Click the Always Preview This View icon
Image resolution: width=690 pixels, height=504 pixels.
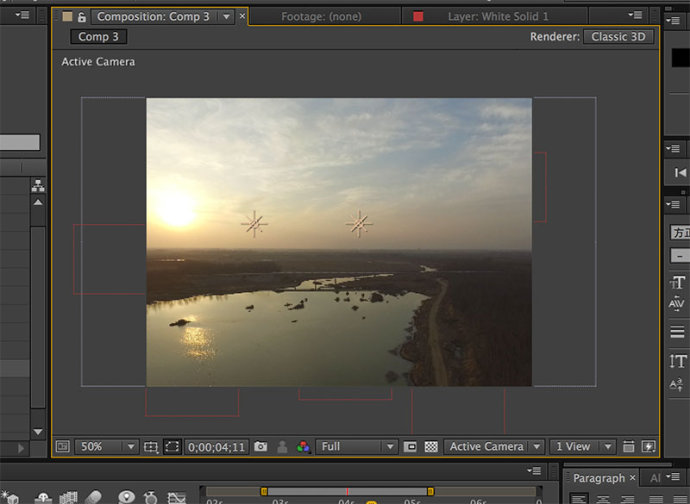coord(62,447)
